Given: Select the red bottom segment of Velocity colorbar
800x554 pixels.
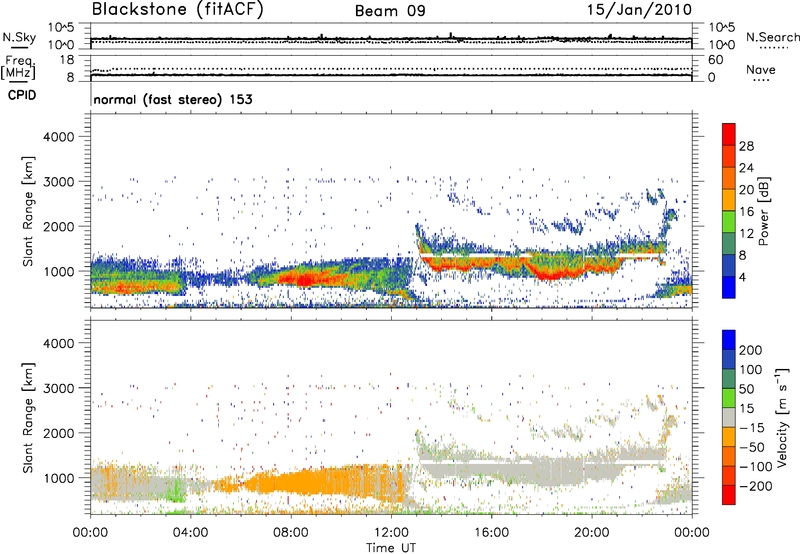Looking at the screenshot, I should 729,495.
